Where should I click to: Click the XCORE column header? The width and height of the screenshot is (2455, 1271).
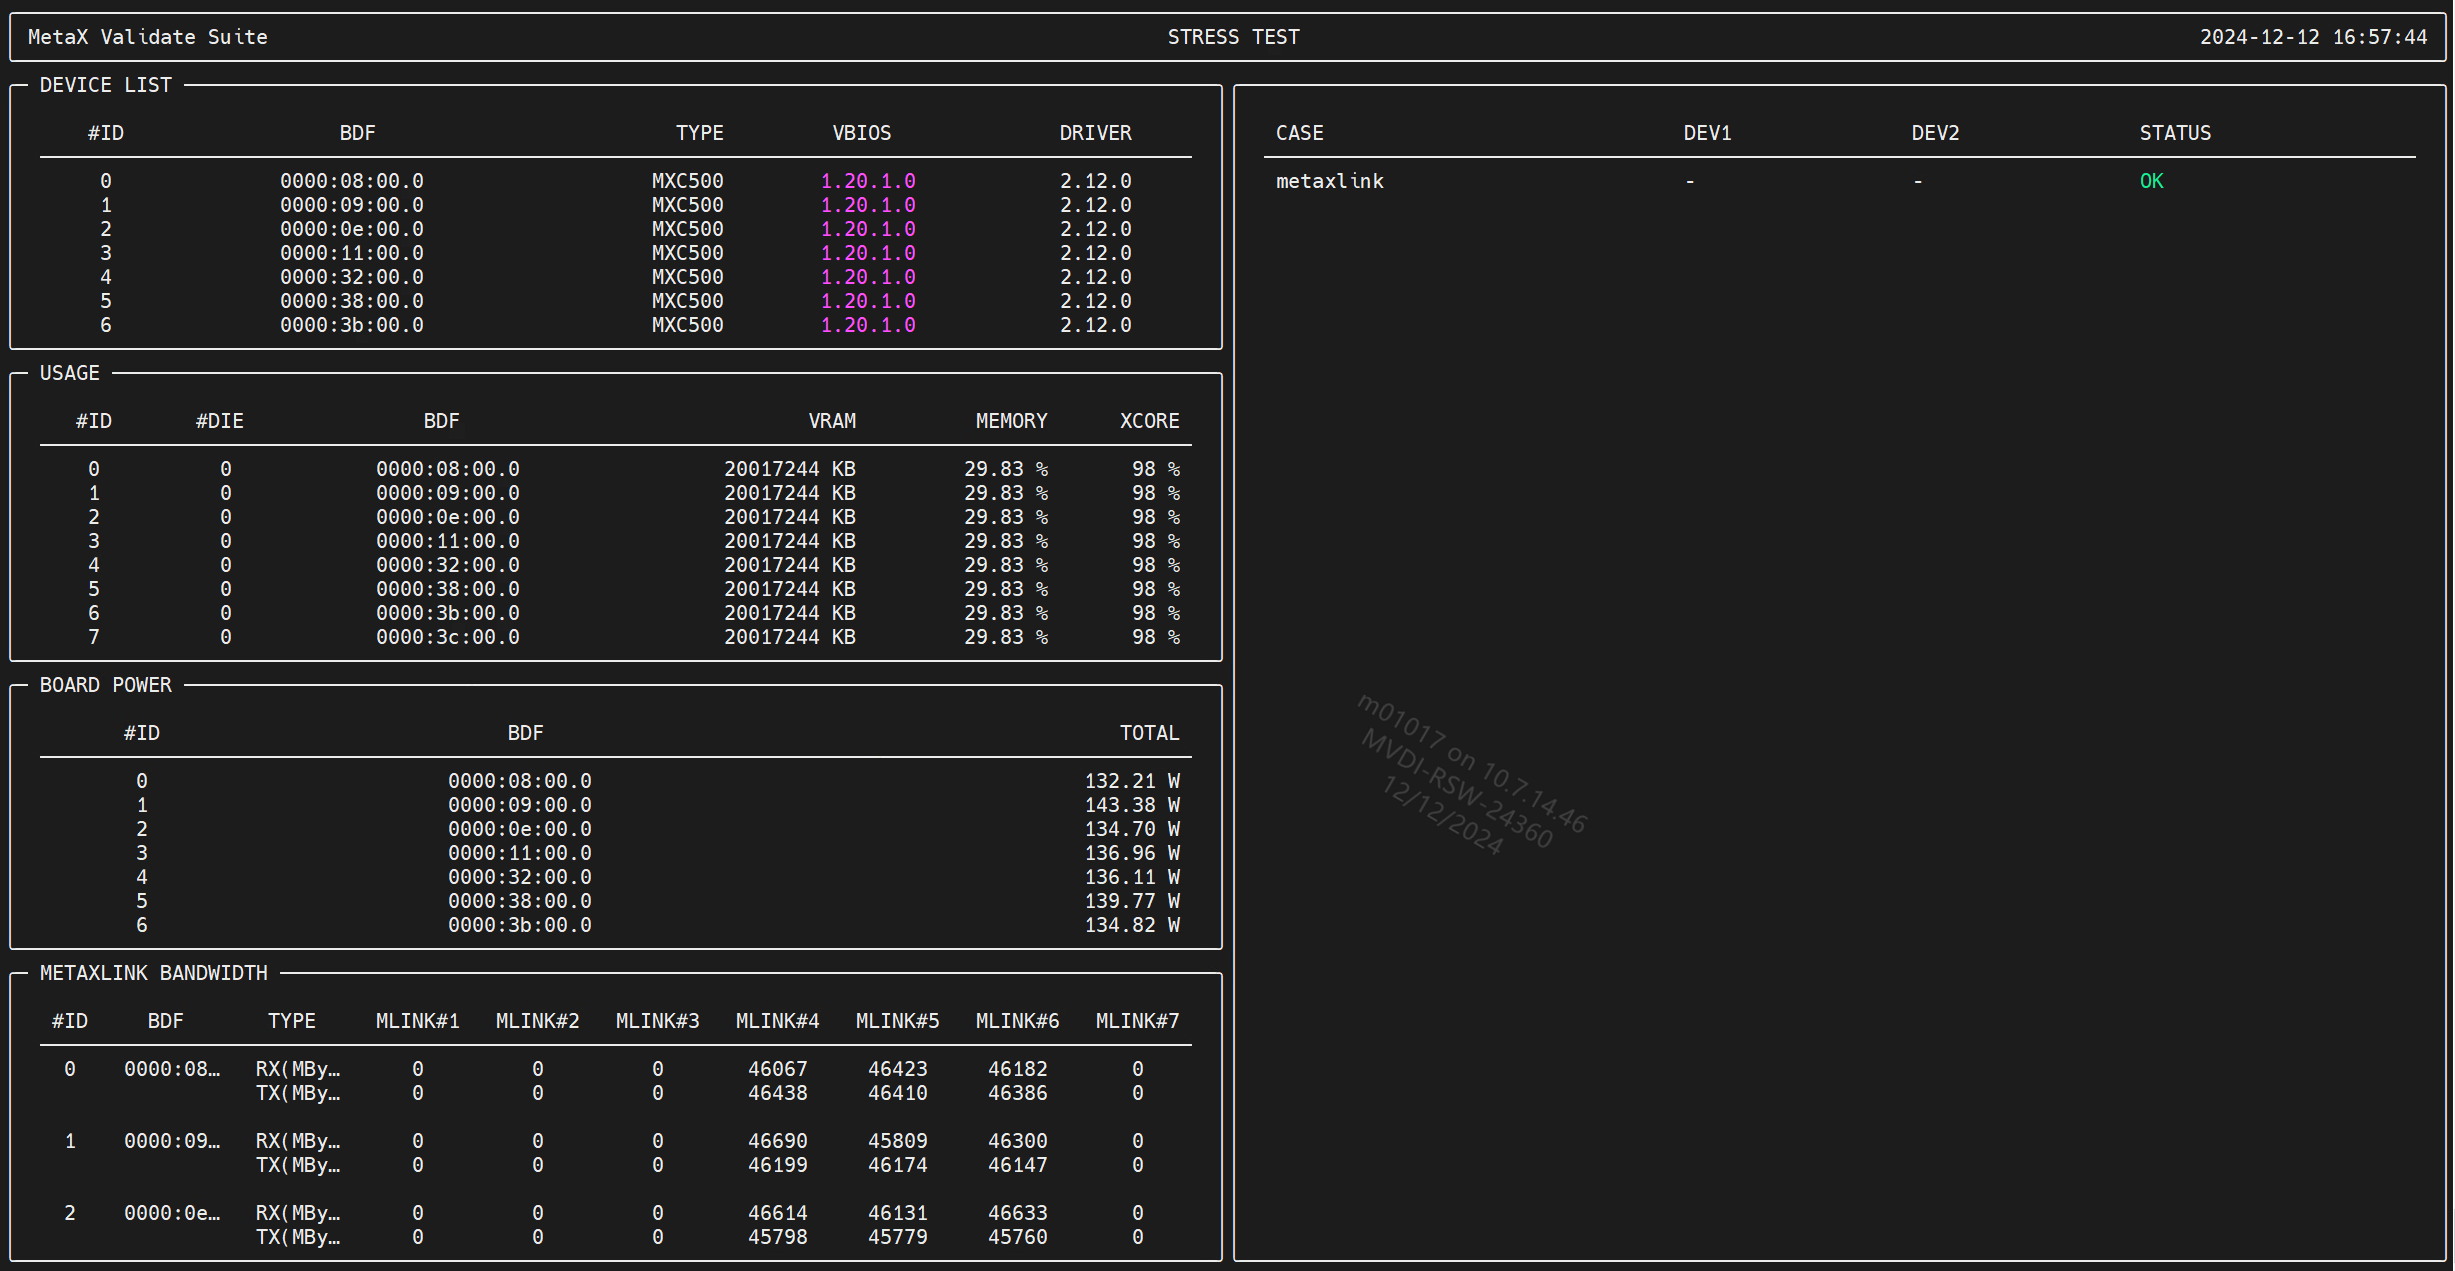(x=1149, y=421)
